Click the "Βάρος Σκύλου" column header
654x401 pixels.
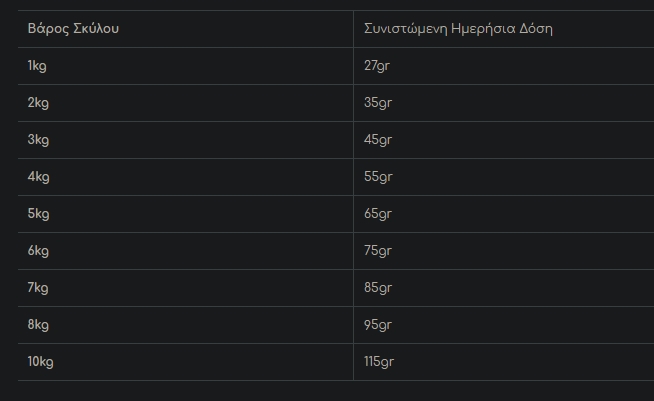[73, 28]
